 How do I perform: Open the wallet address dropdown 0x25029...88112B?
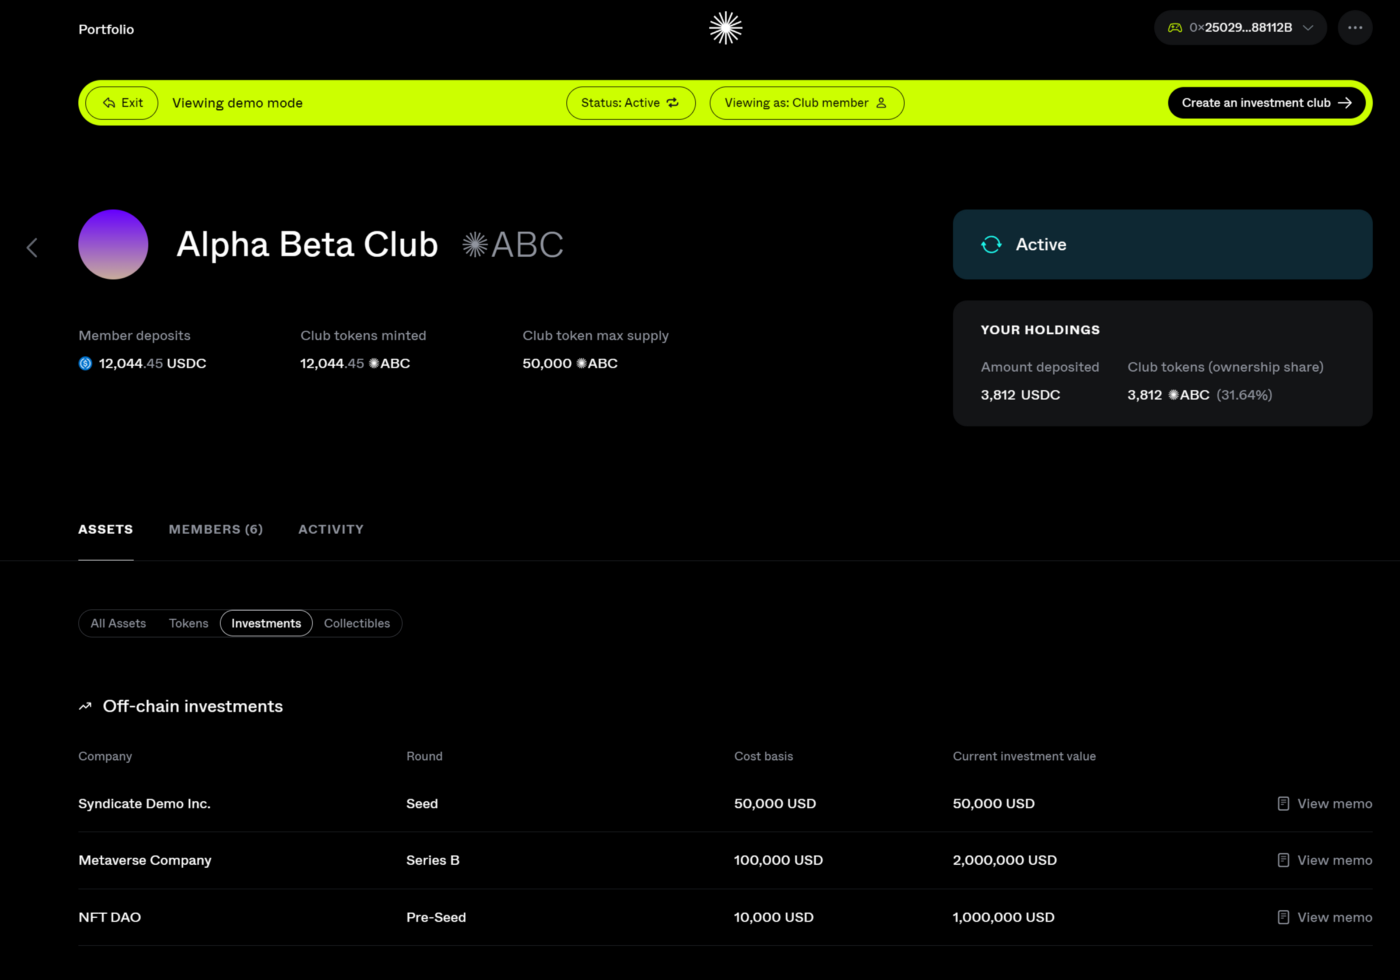point(1240,28)
